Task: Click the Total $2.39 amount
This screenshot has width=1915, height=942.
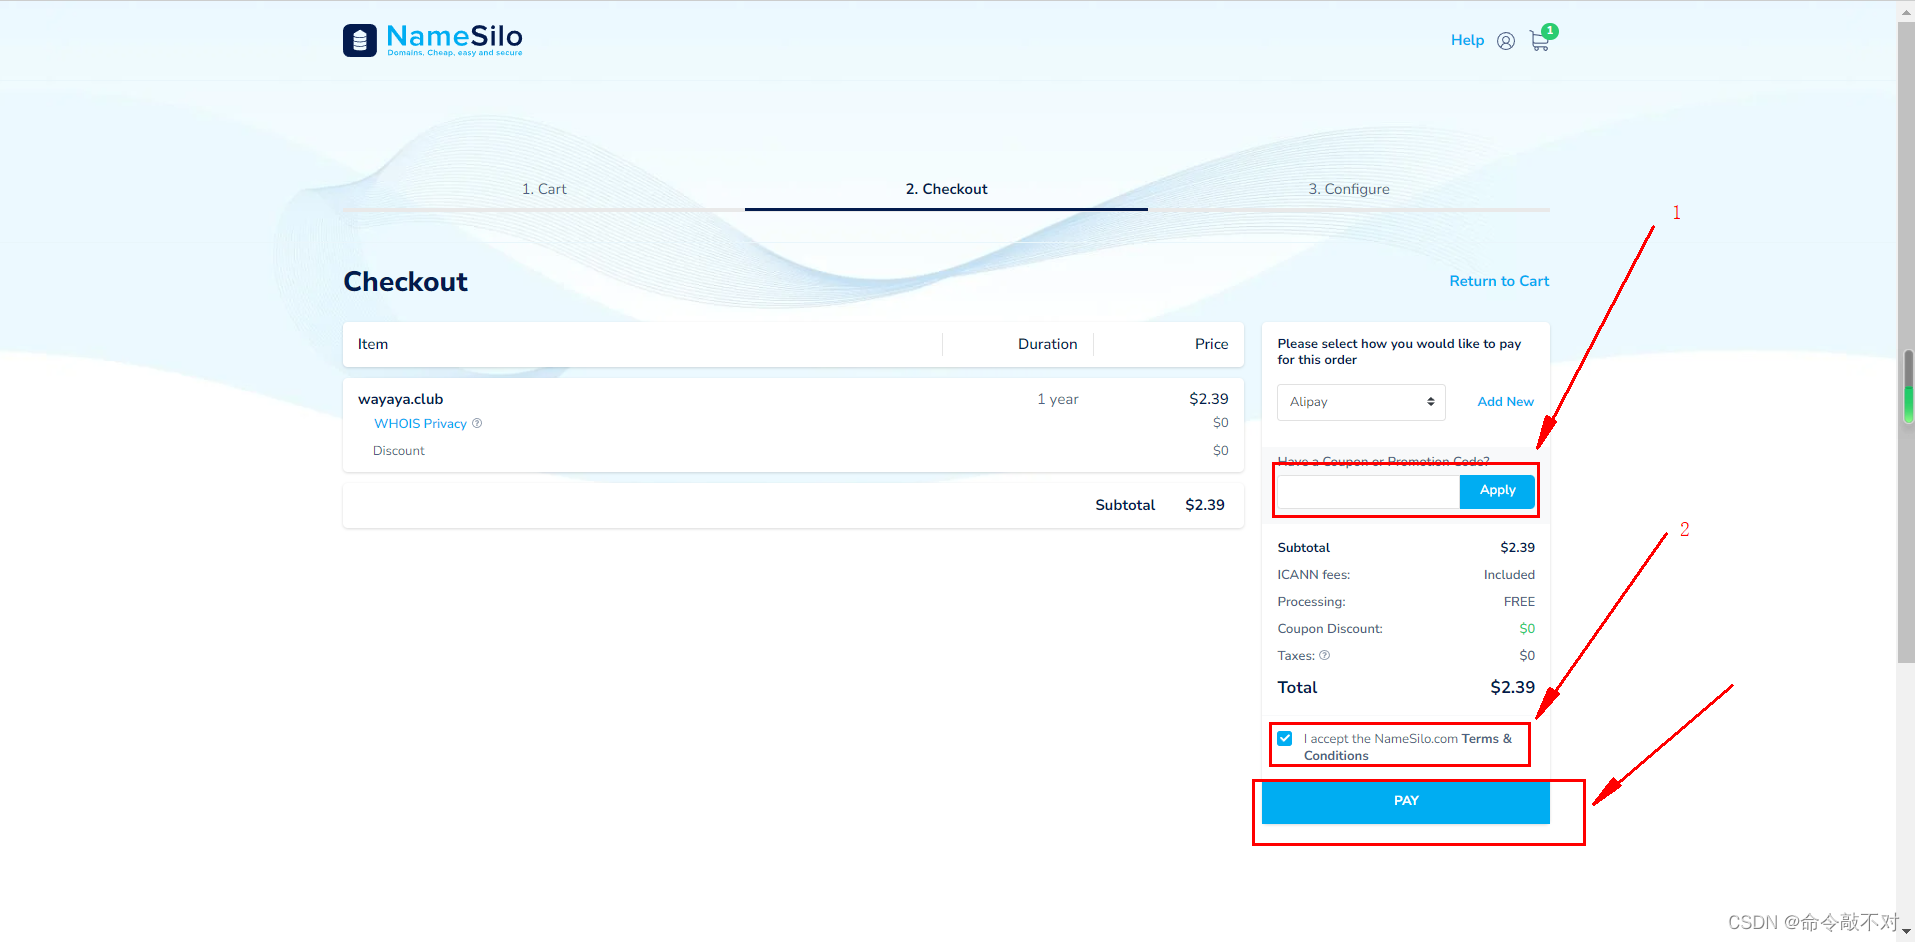Action: coord(1512,687)
